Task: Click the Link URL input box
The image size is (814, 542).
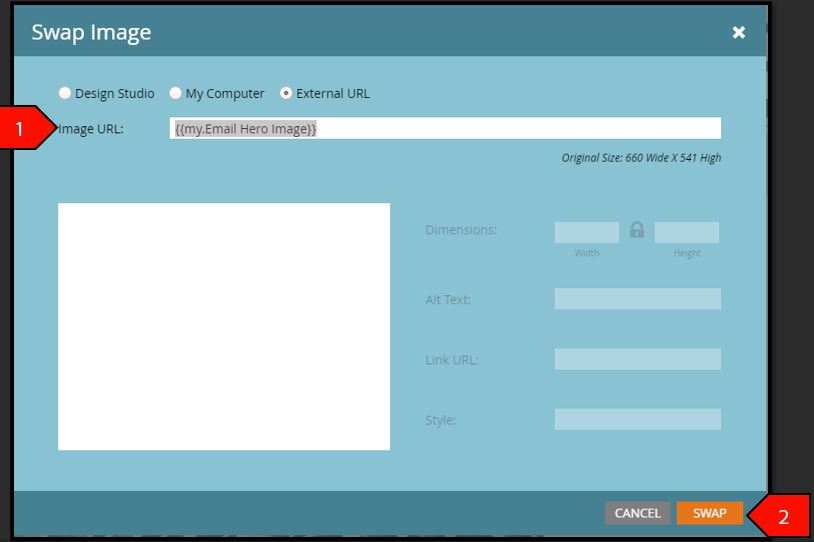Action: coord(637,359)
